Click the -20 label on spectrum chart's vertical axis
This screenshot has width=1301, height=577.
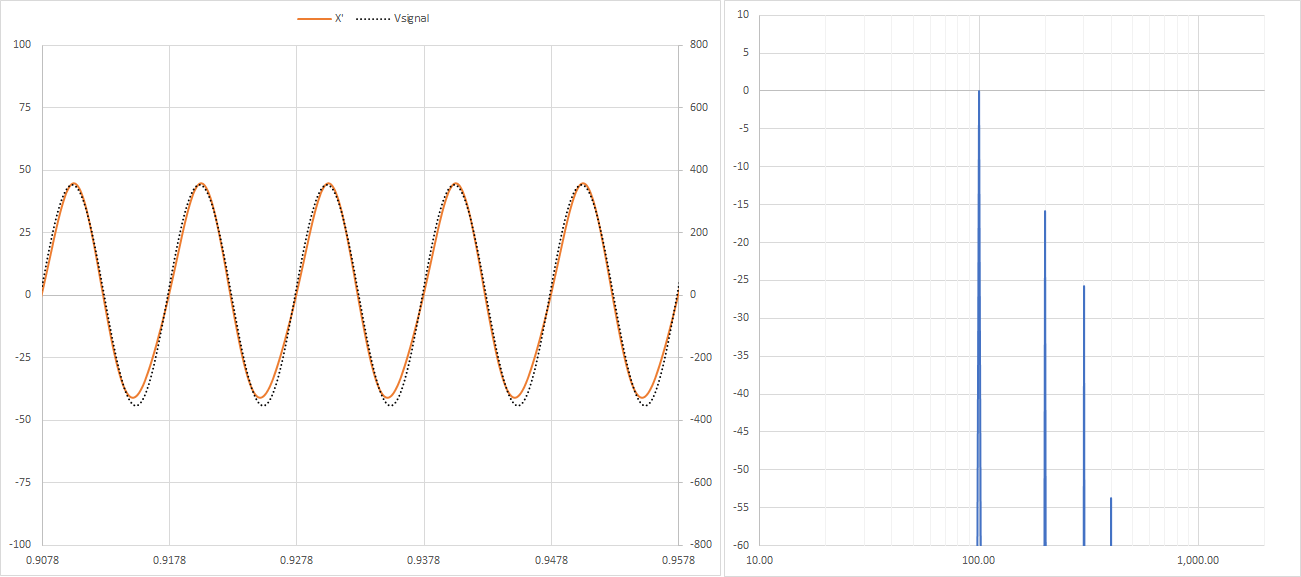tap(743, 242)
